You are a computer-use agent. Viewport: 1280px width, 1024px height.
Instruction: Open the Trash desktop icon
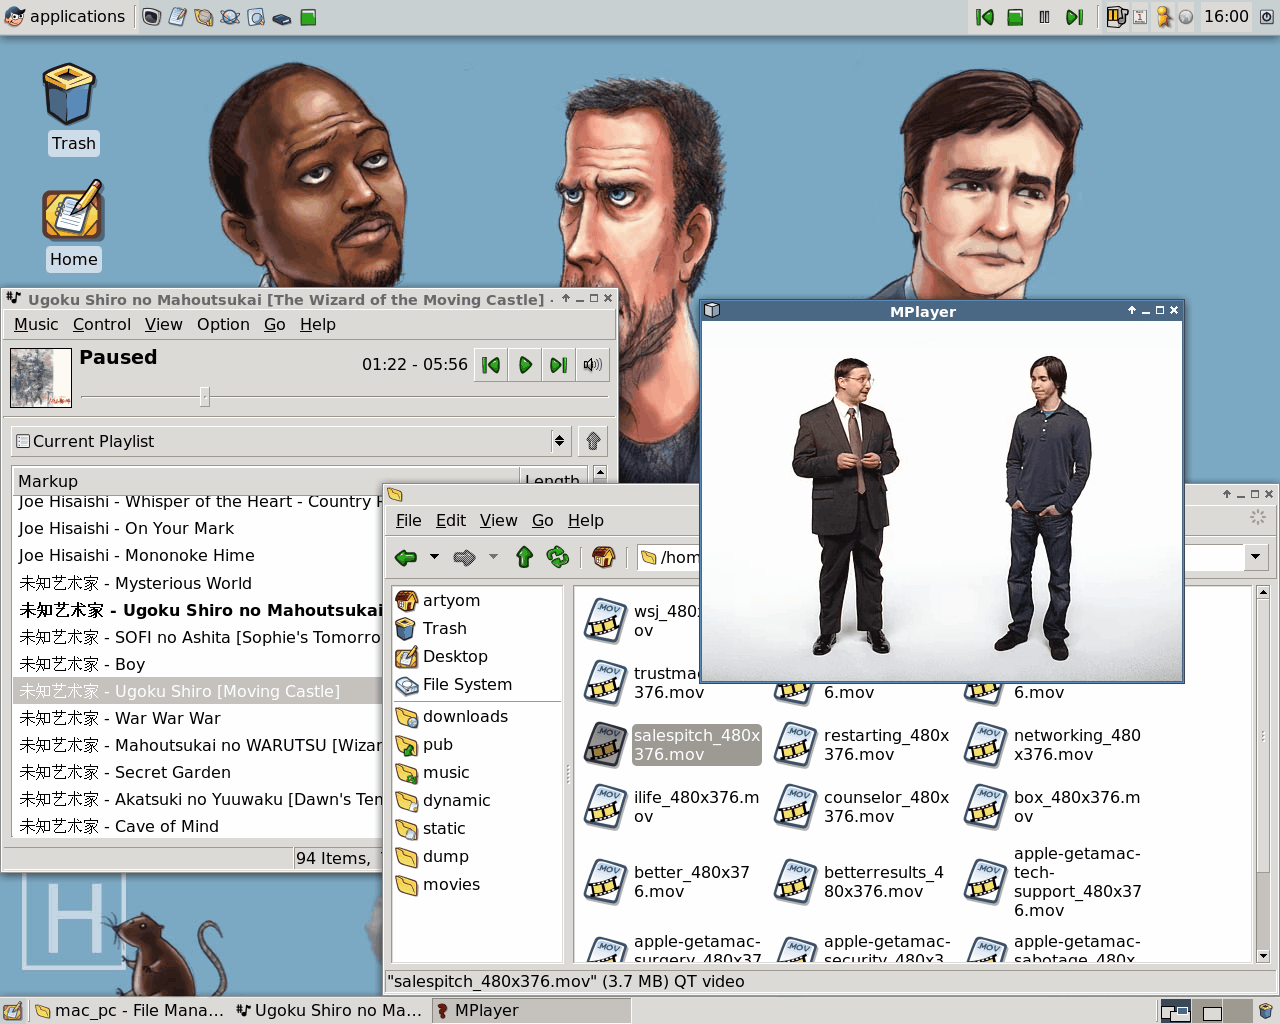click(70, 95)
